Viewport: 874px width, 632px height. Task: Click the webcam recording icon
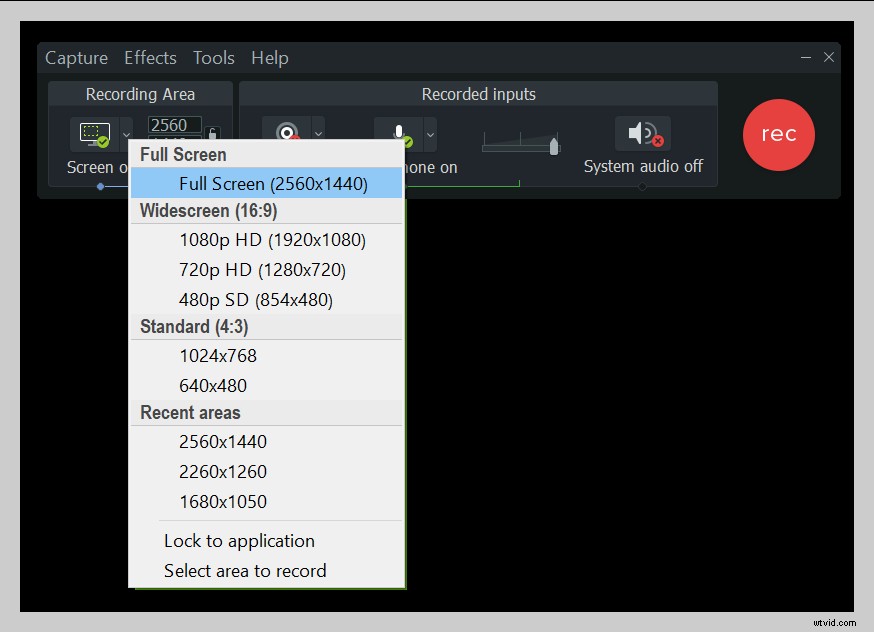pyautogui.click(x=289, y=131)
